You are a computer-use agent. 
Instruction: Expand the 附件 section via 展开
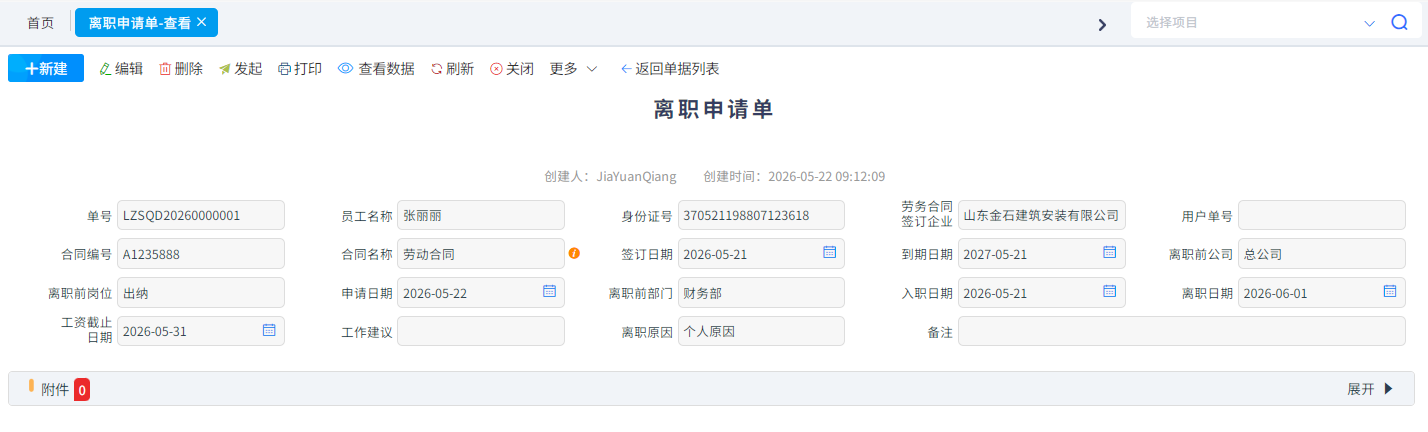point(1370,389)
